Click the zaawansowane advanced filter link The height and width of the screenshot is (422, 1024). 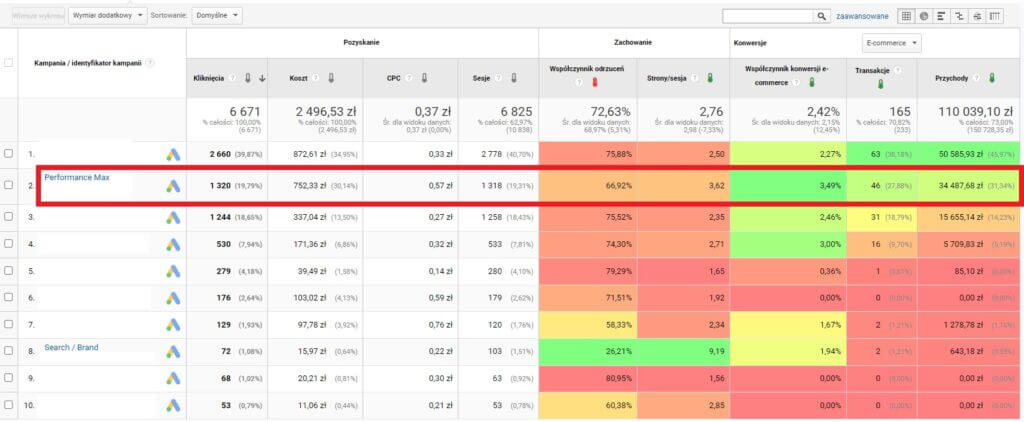[863, 16]
